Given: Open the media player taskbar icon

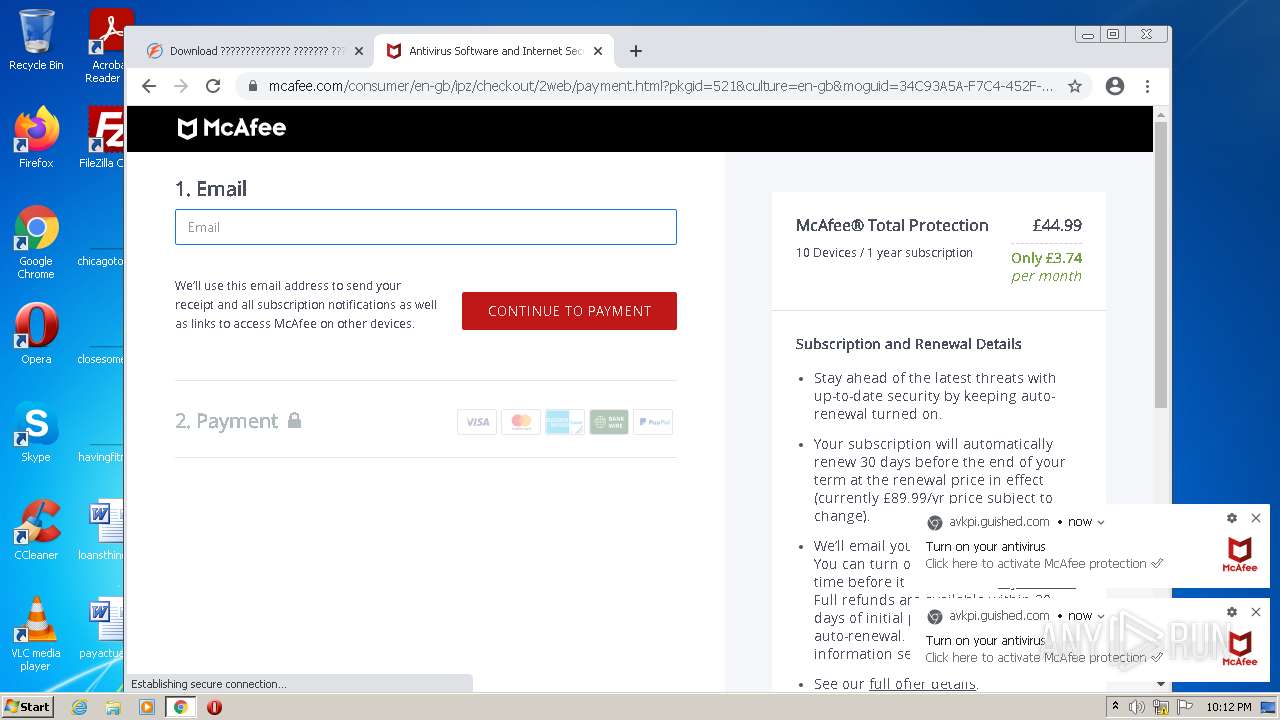Looking at the screenshot, I should 147,707.
